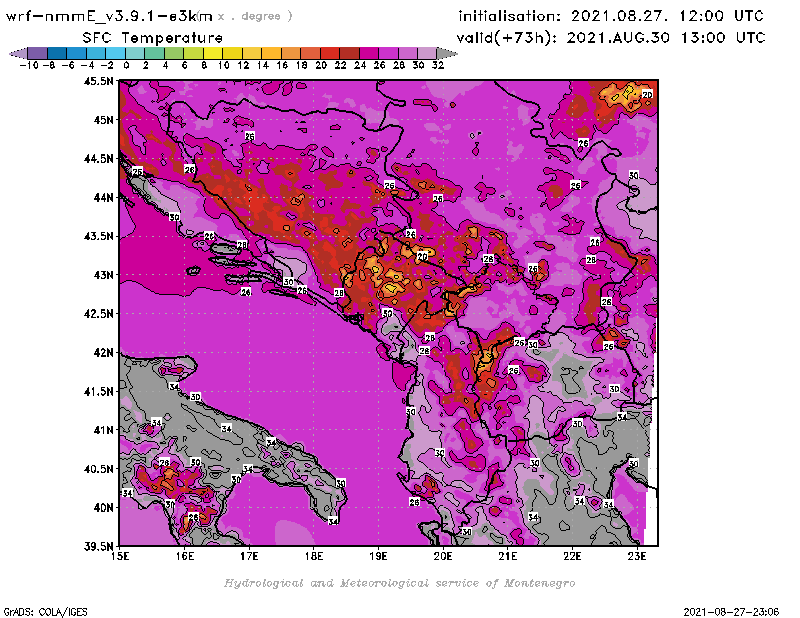800x618 pixels.
Task: Click the colorbar tick label 0
Action: tap(126, 66)
